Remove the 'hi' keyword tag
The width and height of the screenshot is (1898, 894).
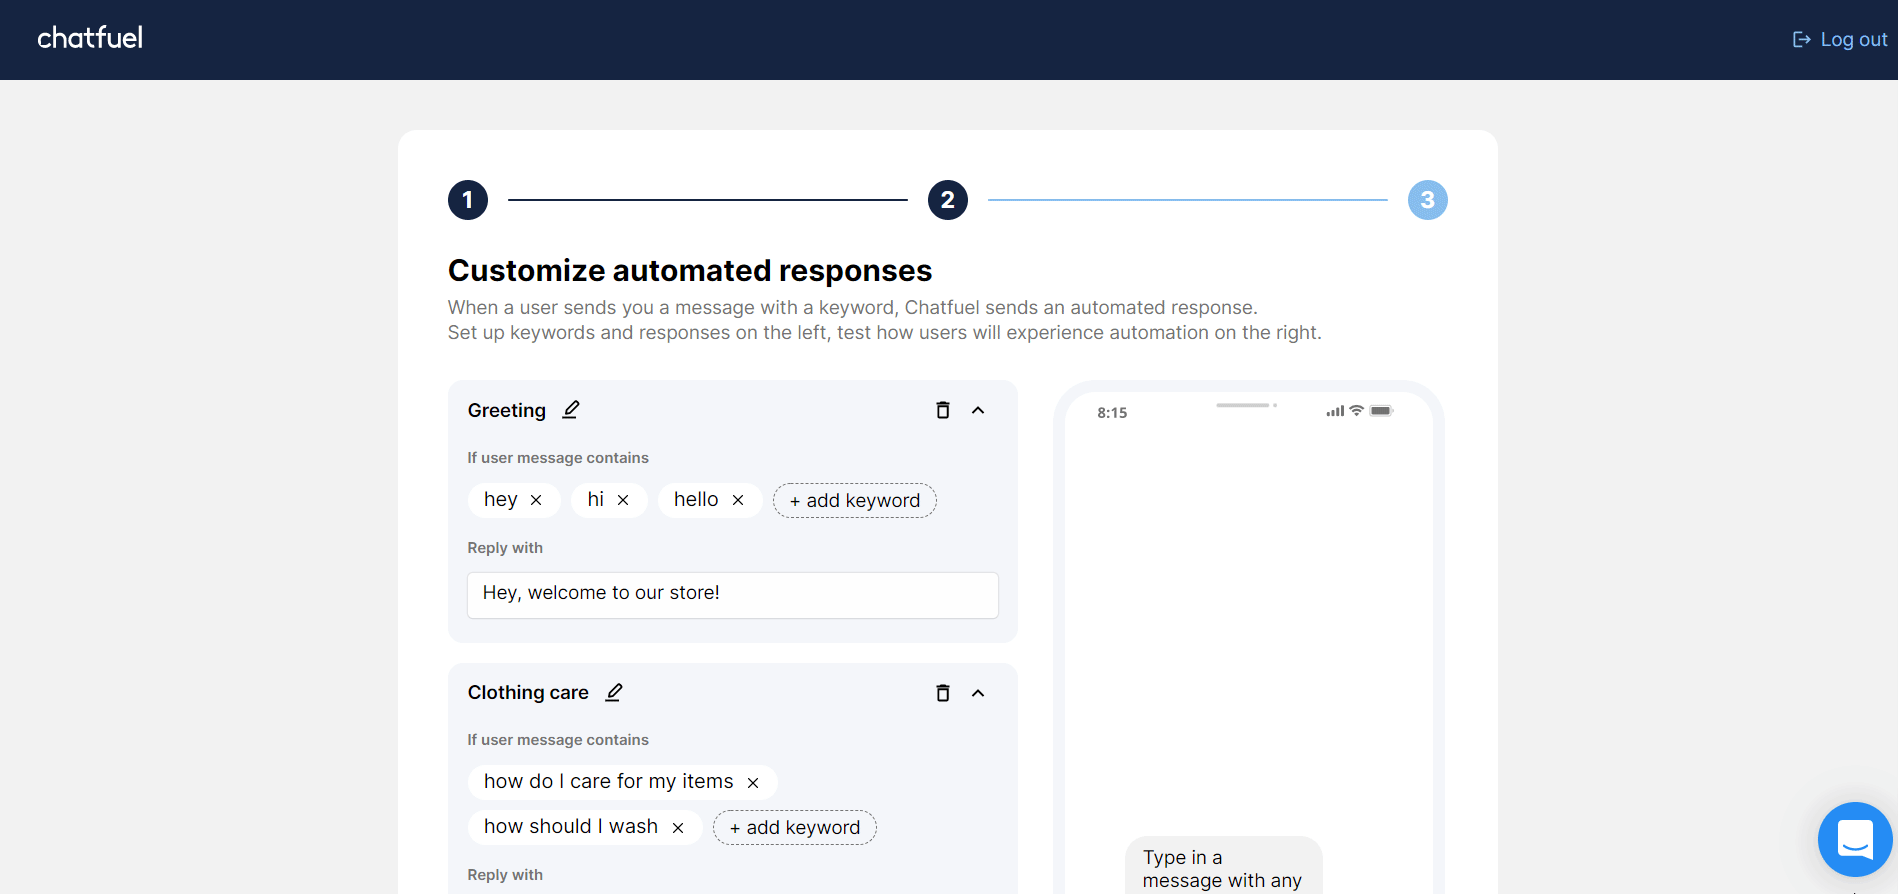pyautogui.click(x=623, y=500)
